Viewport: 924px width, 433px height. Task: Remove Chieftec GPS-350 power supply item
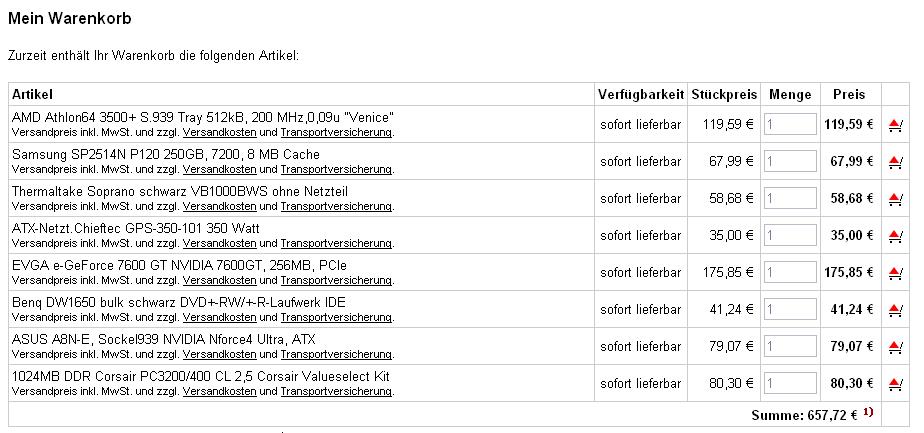pyautogui.click(x=895, y=236)
